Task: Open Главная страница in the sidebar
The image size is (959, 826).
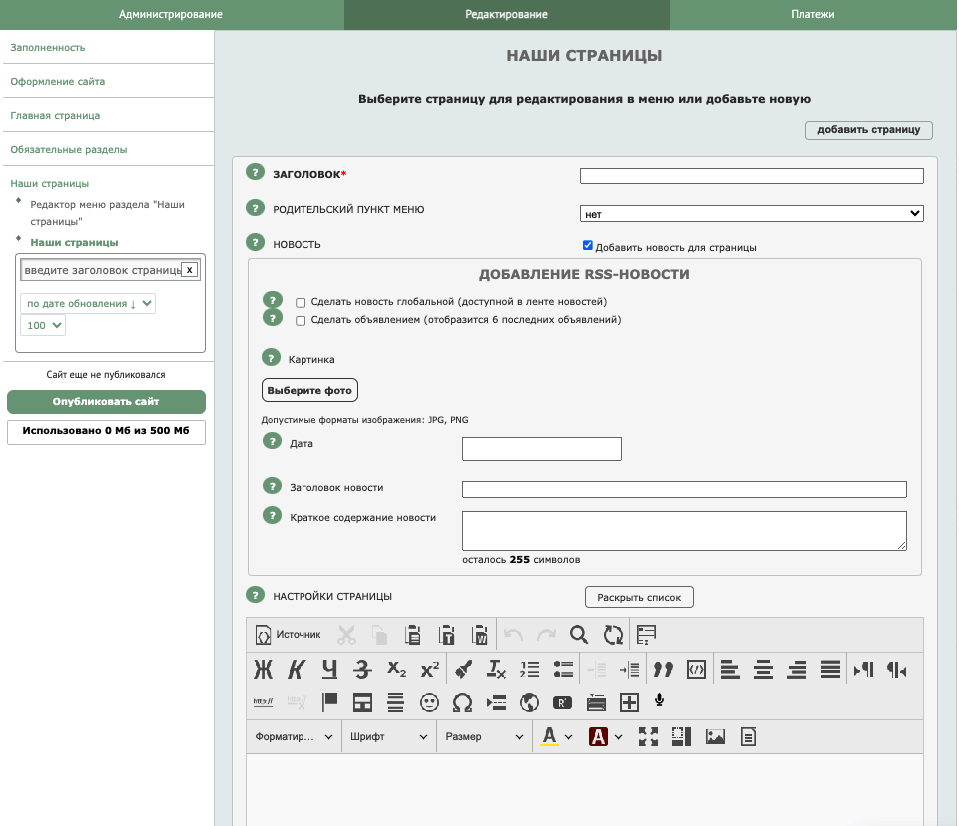Action: [x=55, y=116]
